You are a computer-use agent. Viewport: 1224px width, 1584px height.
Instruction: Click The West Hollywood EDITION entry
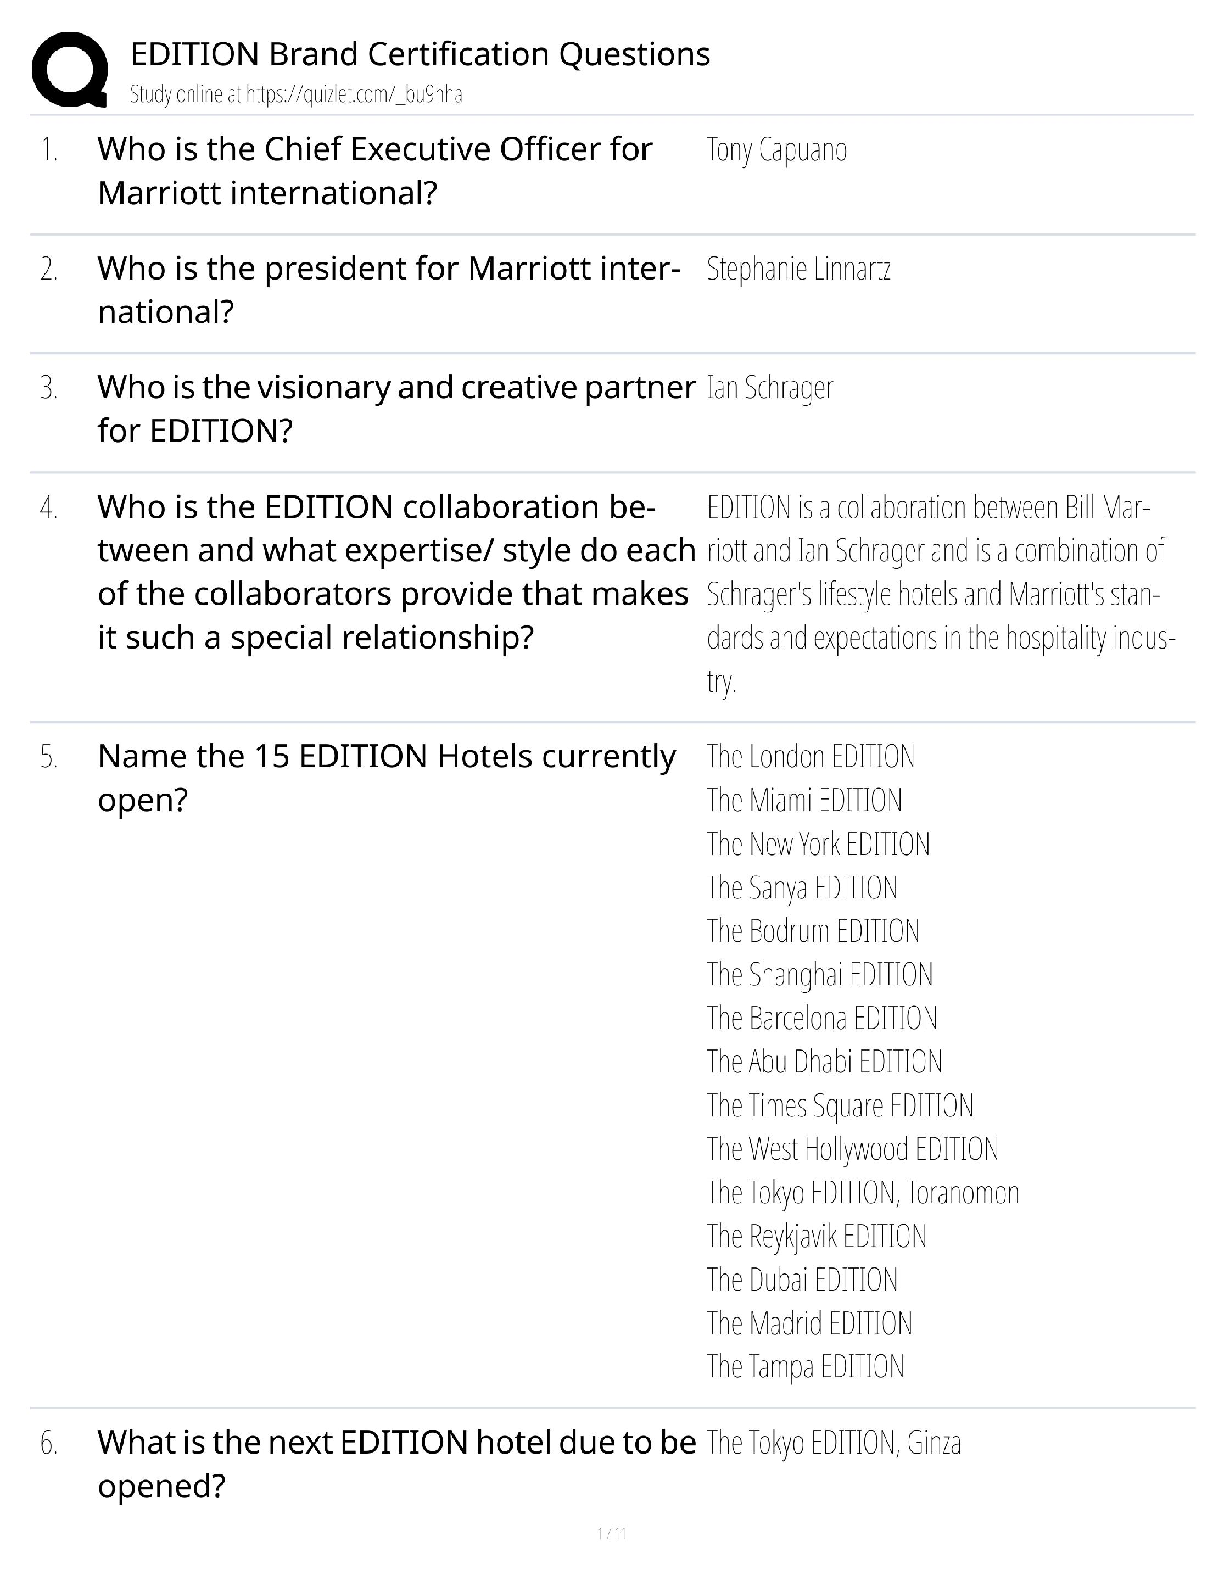point(852,1149)
